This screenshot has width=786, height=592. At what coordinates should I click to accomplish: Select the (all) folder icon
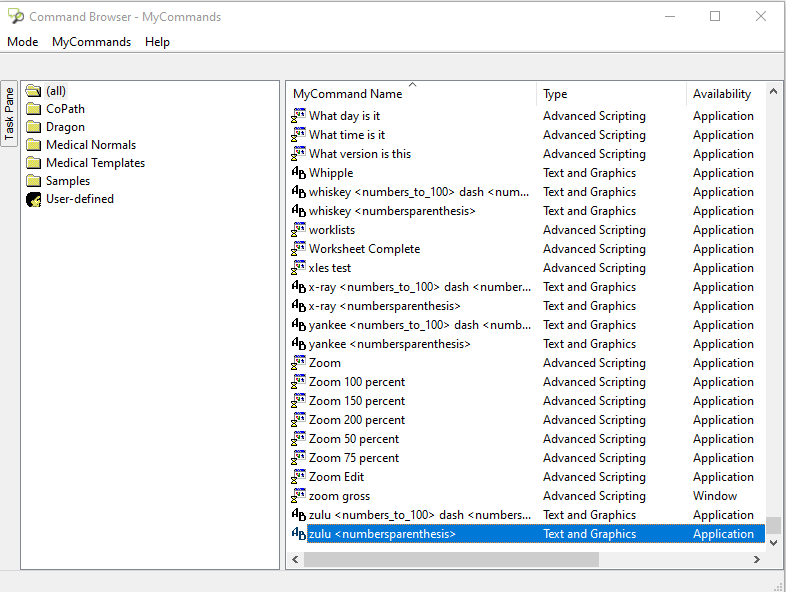[x=34, y=91]
